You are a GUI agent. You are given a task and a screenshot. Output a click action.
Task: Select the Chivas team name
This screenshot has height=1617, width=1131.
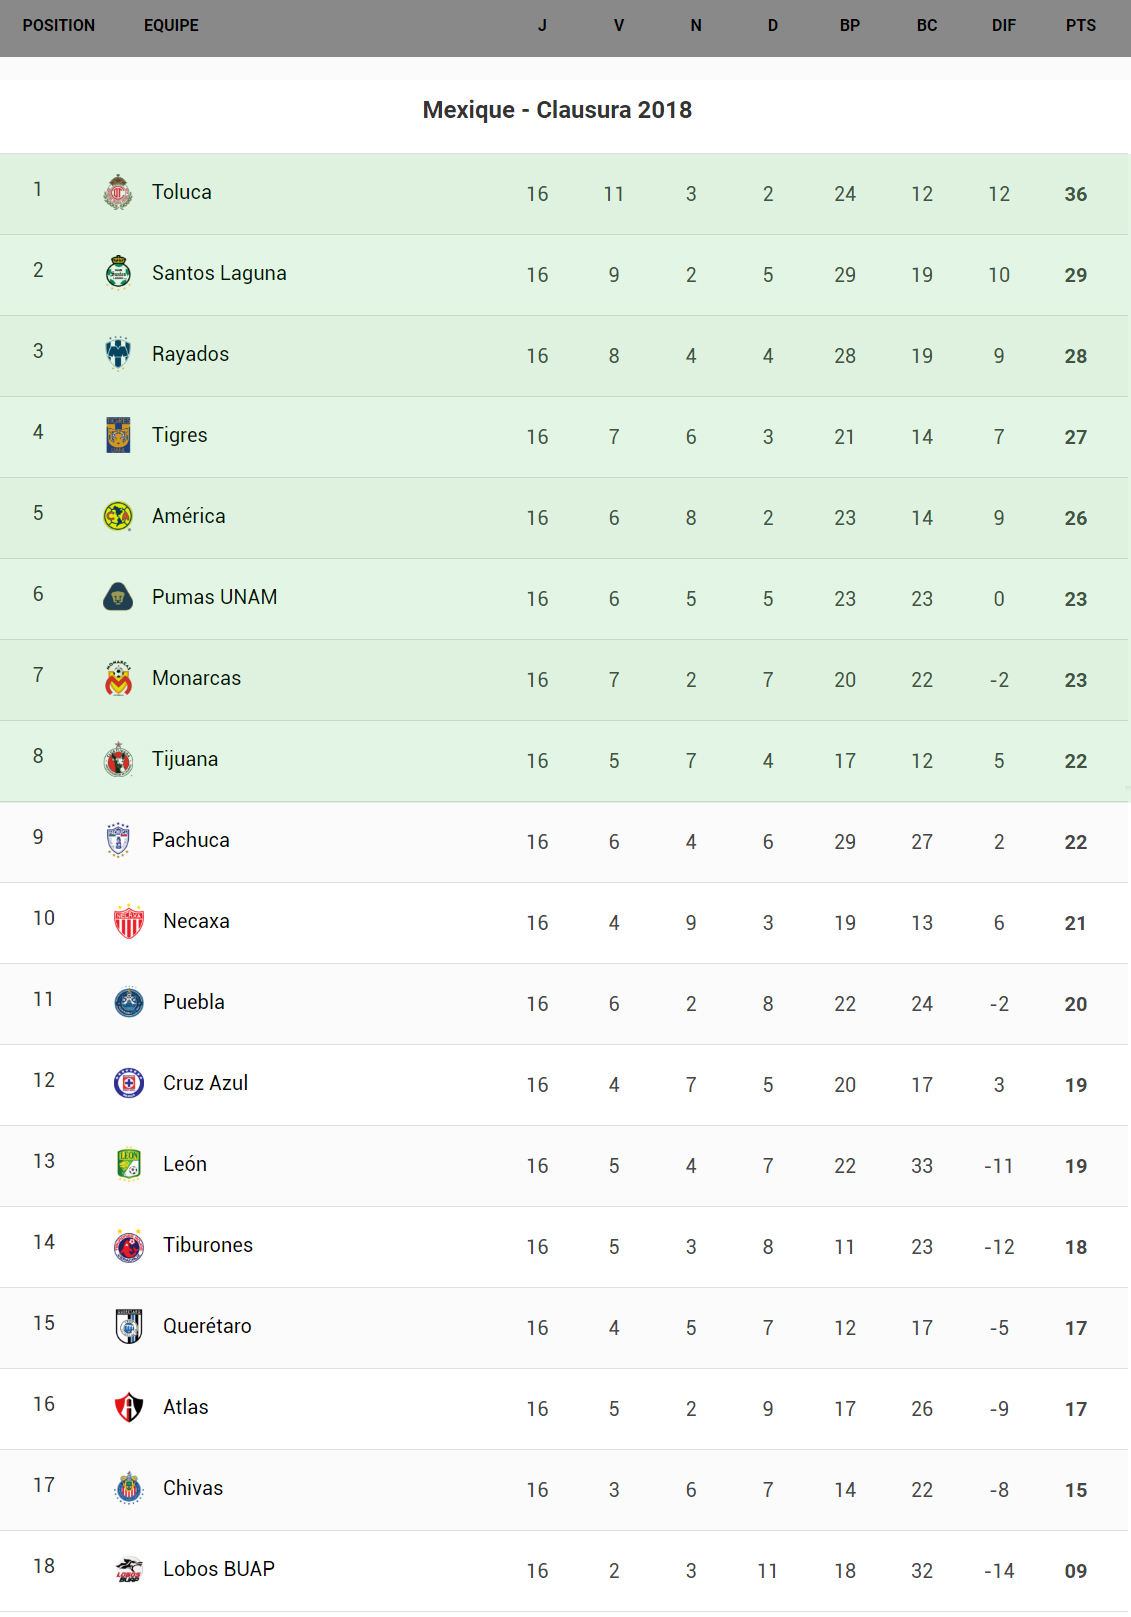pyautogui.click(x=193, y=1488)
